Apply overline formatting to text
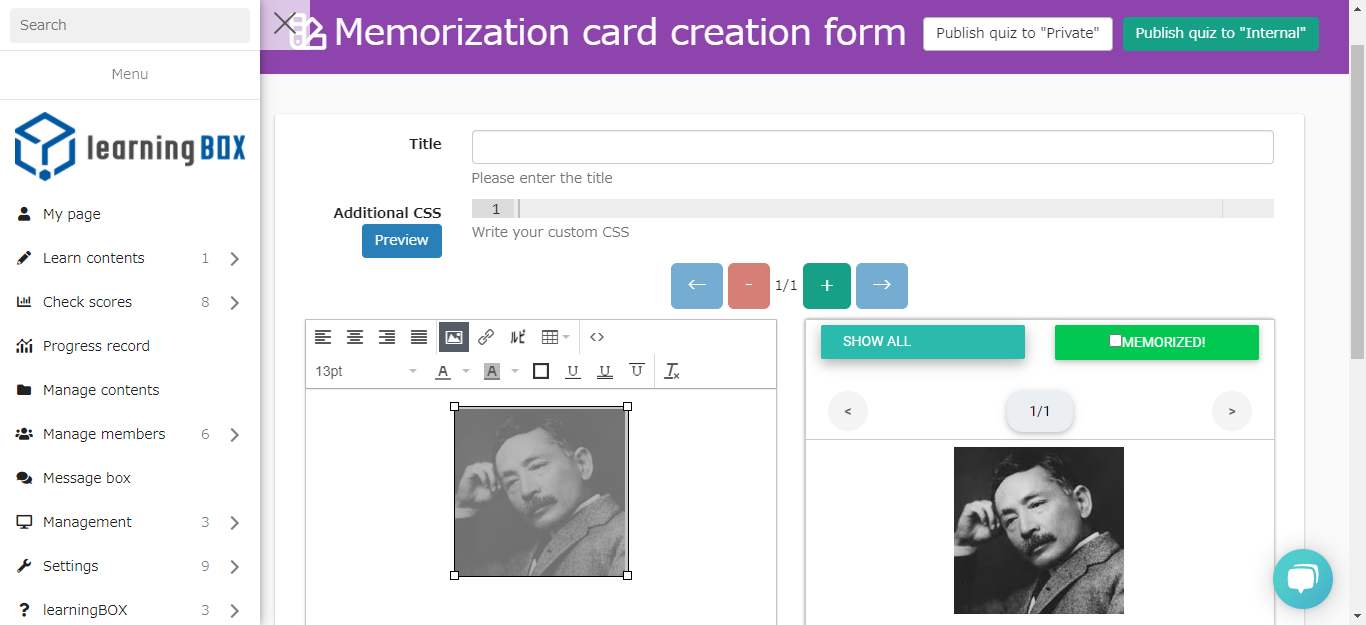The image size is (1366, 625). tap(636, 371)
